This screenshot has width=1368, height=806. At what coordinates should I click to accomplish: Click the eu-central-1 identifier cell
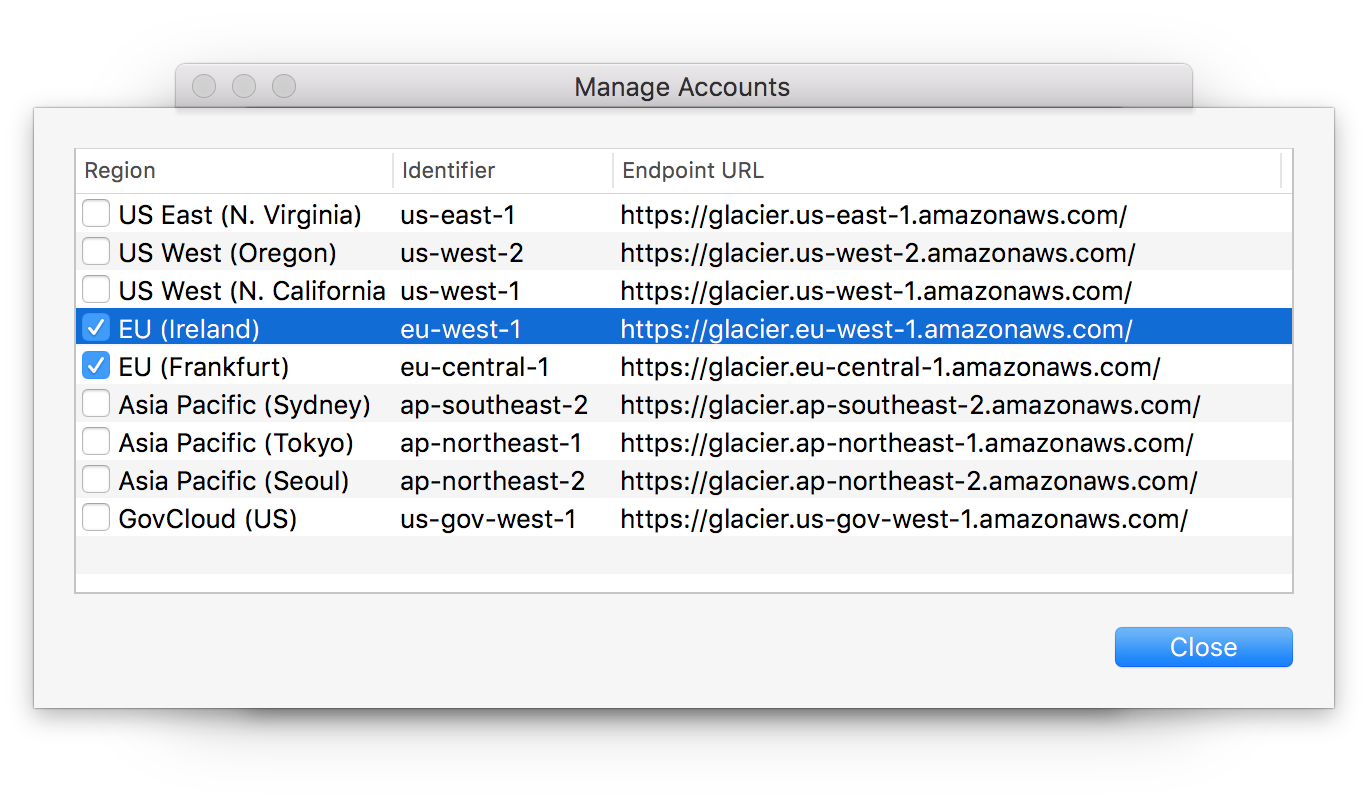click(x=474, y=367)
